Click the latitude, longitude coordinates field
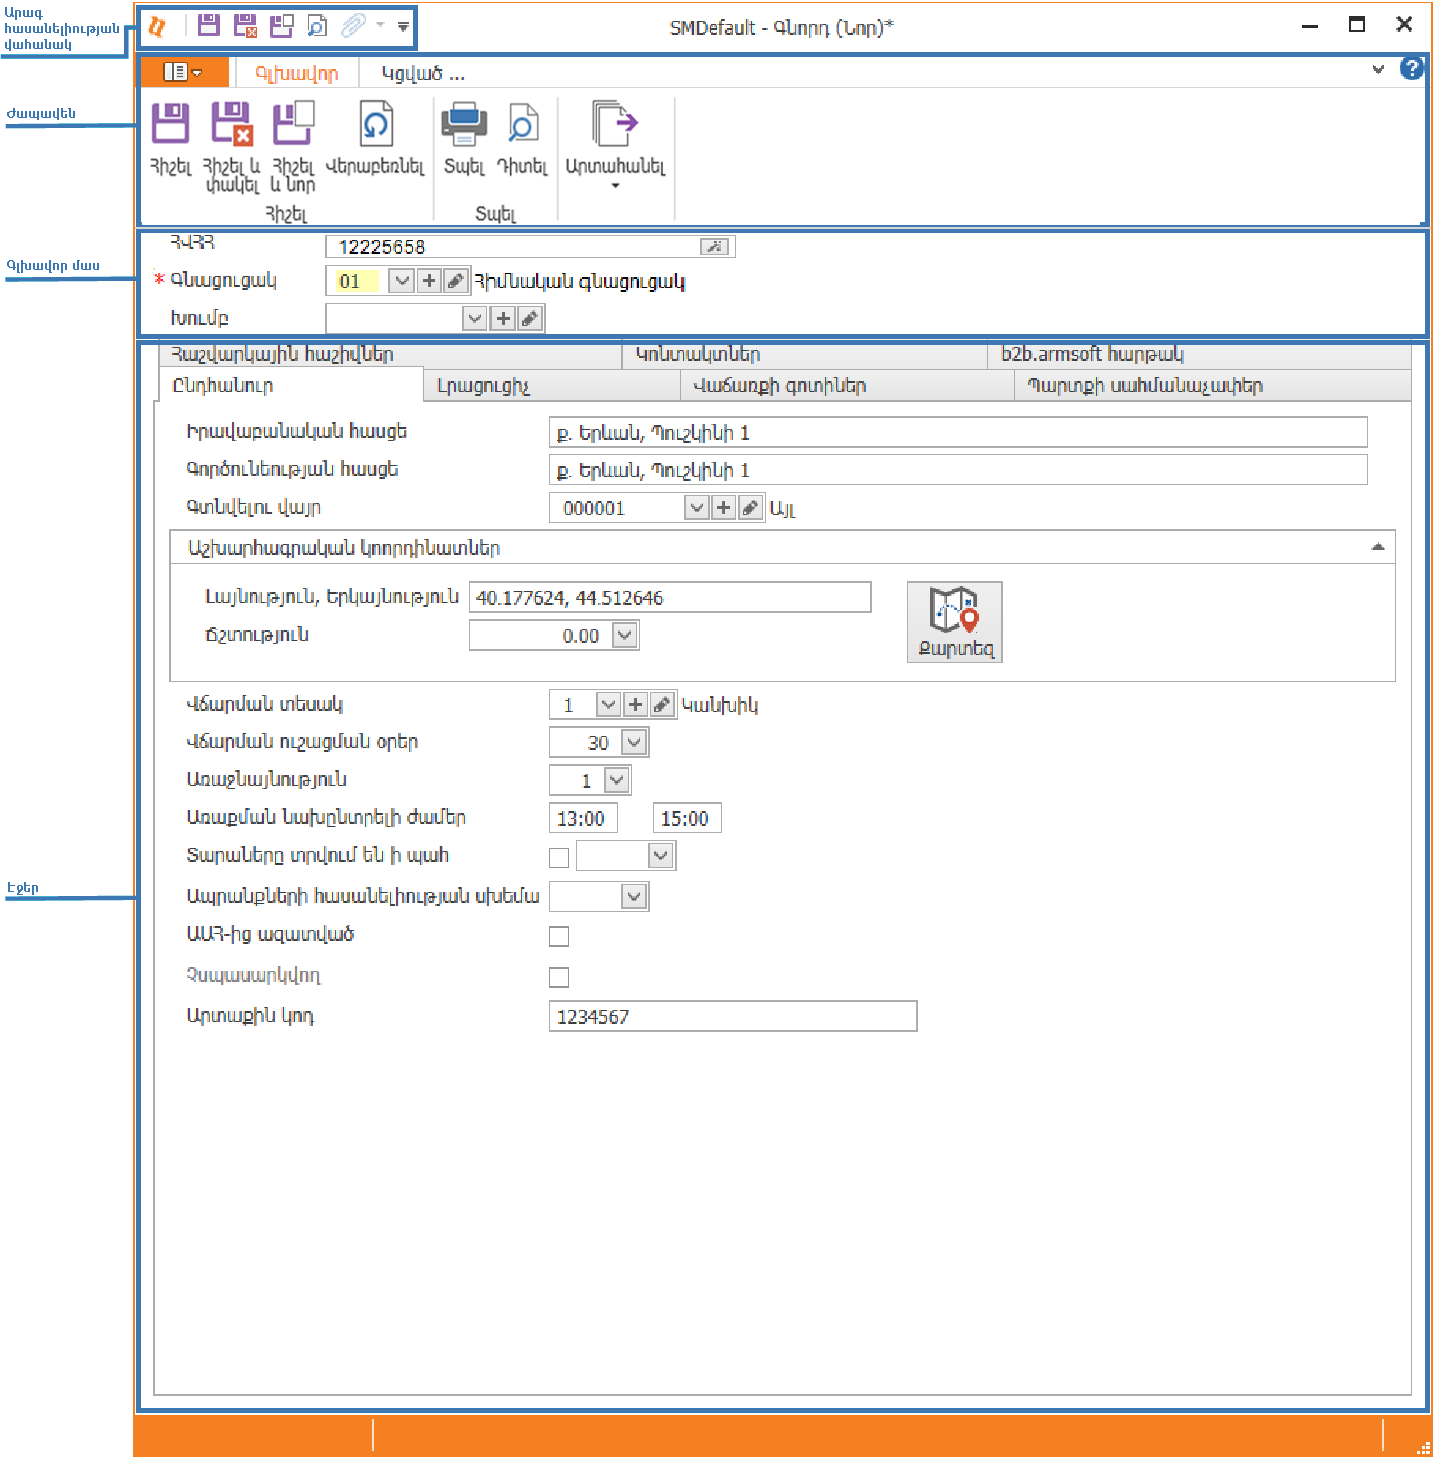The height and width of the screenshot is (1460, 1437). pyautogui.click(x=670, y=597)
